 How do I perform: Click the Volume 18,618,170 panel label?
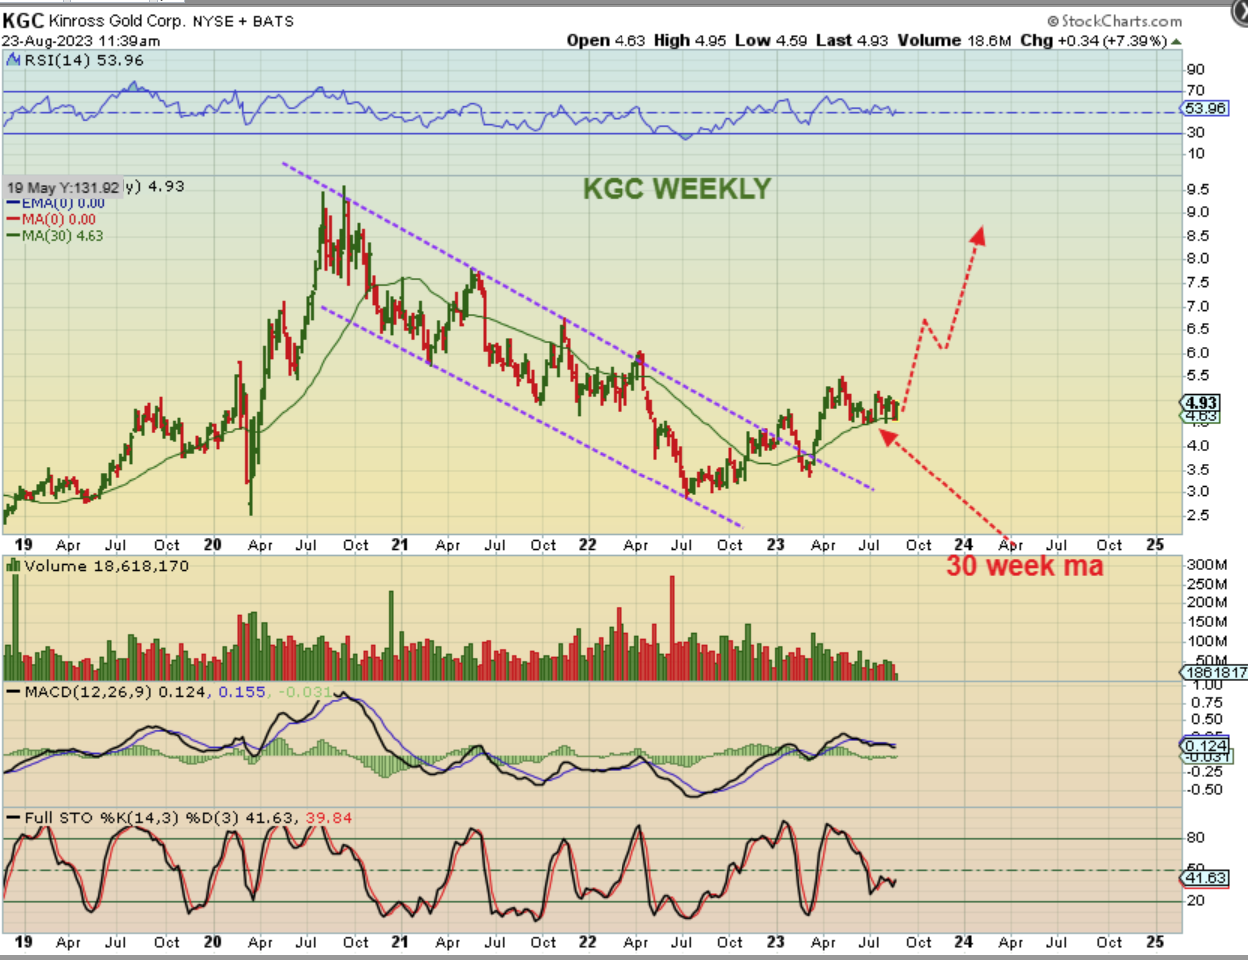[x=107, y=566]
